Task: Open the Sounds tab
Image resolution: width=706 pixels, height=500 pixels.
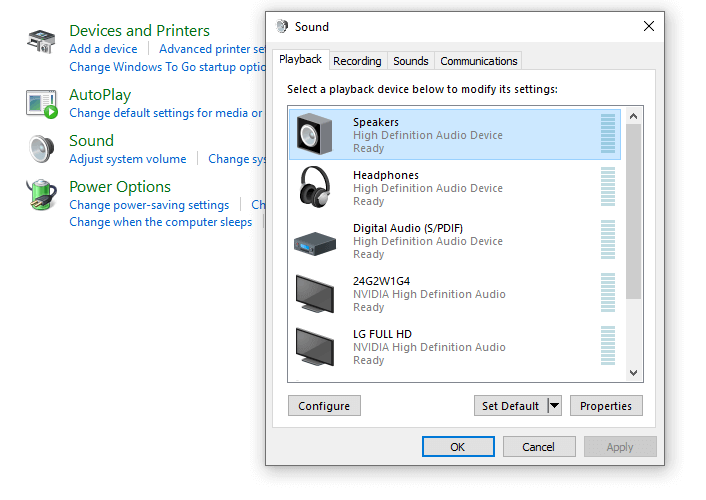Action: [x=411, y=61]
